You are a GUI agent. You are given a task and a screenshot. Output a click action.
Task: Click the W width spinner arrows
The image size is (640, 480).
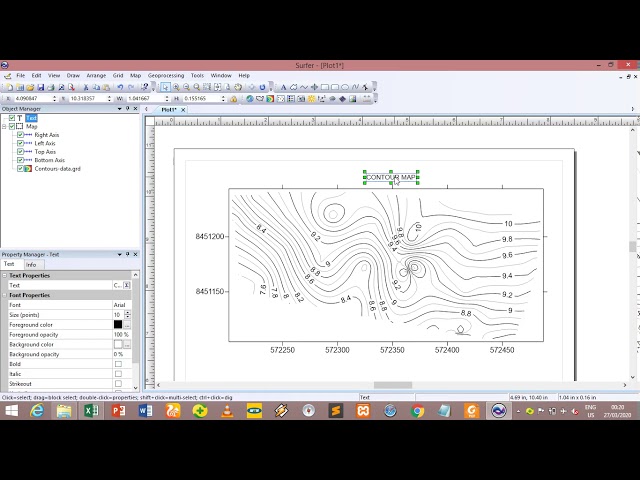tap(167, 99)
